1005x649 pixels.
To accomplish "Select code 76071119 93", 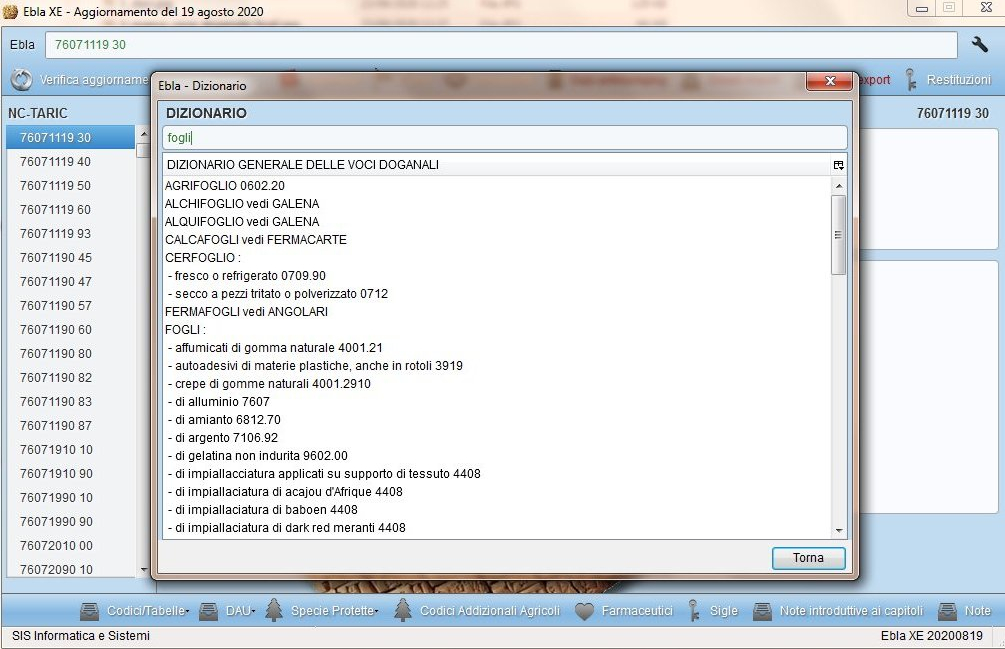I will (71, 234).
